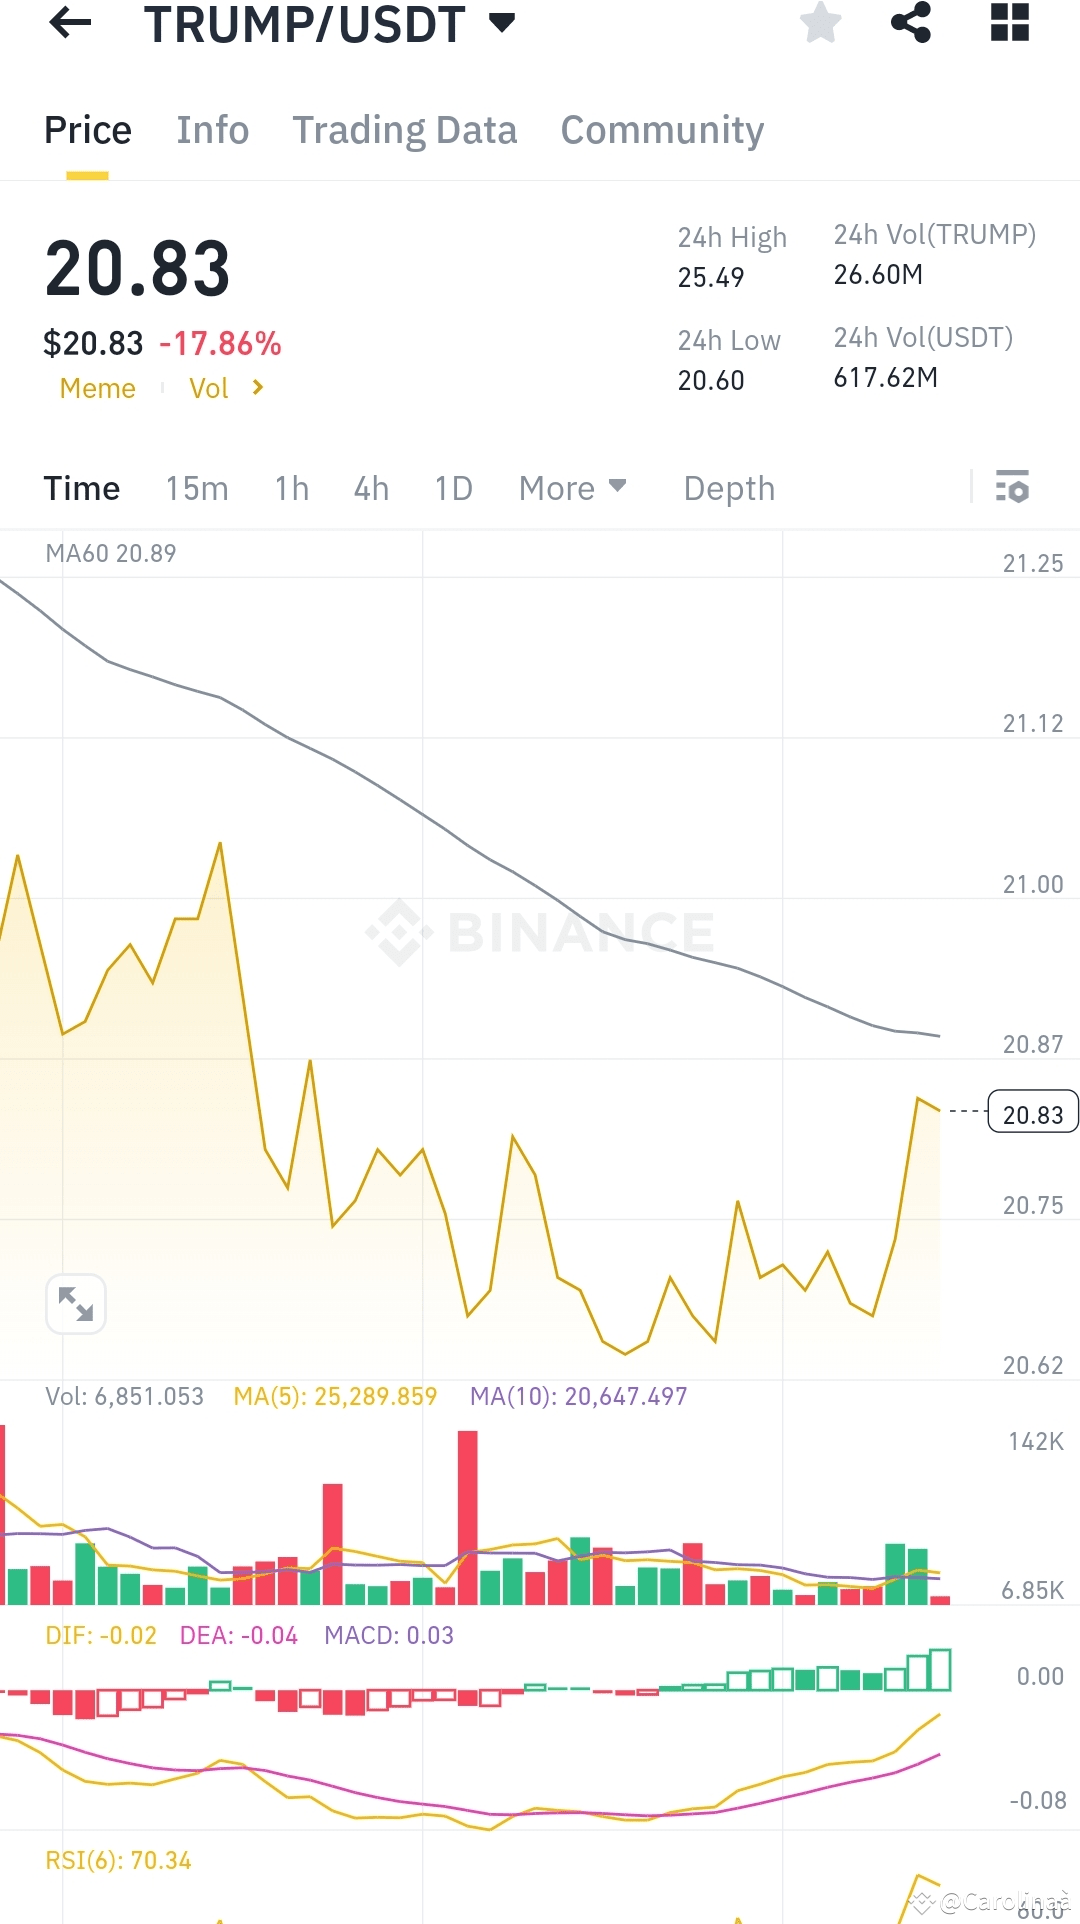1080x1924 pixels.
Task: Enable the 15m candle interval
Action: [x=196, y=488]
